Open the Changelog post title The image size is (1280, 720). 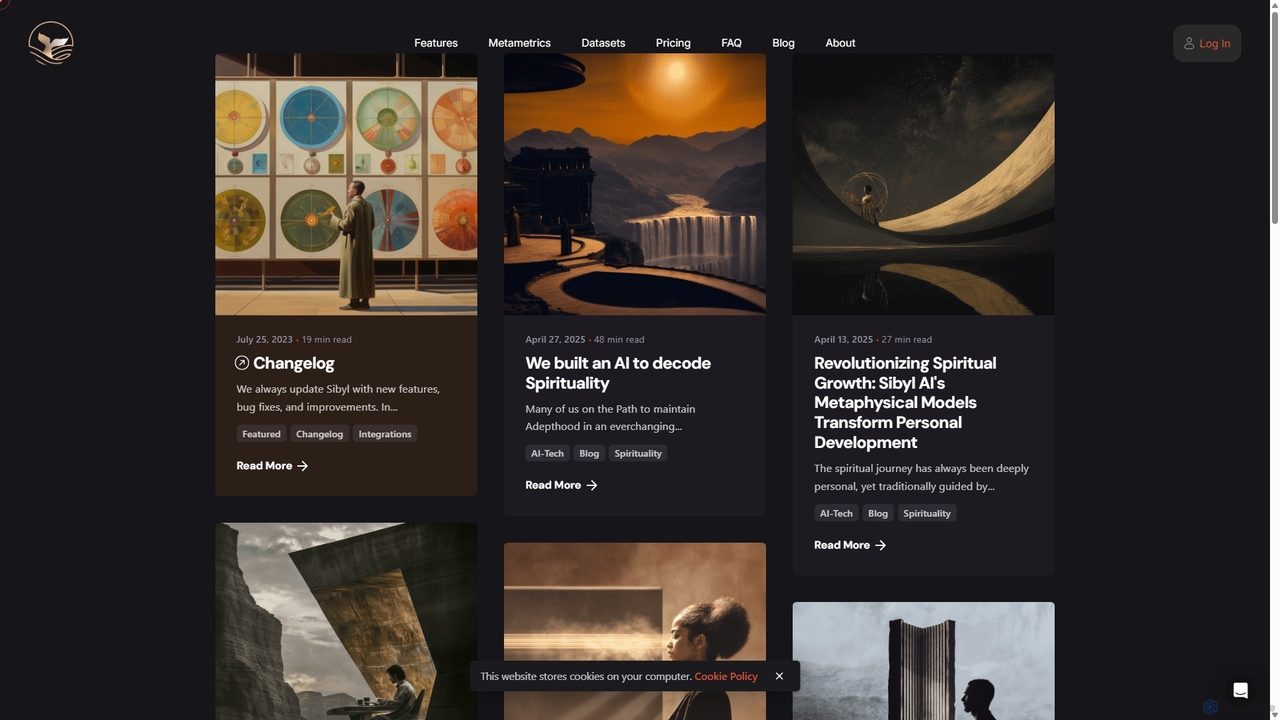tap(294, 363)
